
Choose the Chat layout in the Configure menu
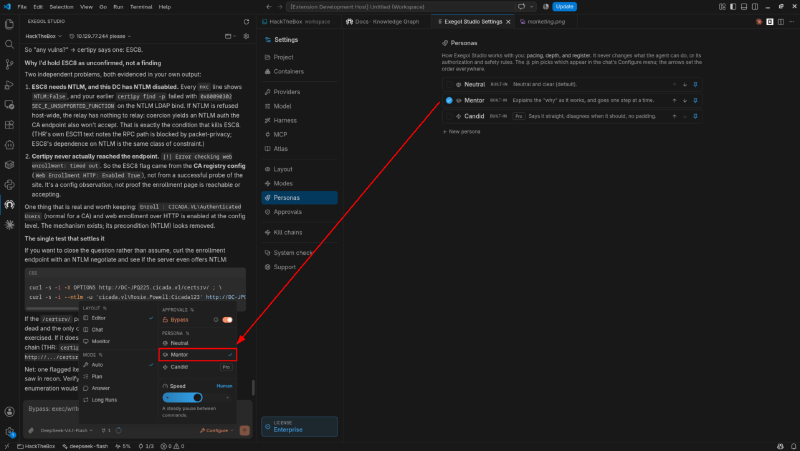(118, 330)
